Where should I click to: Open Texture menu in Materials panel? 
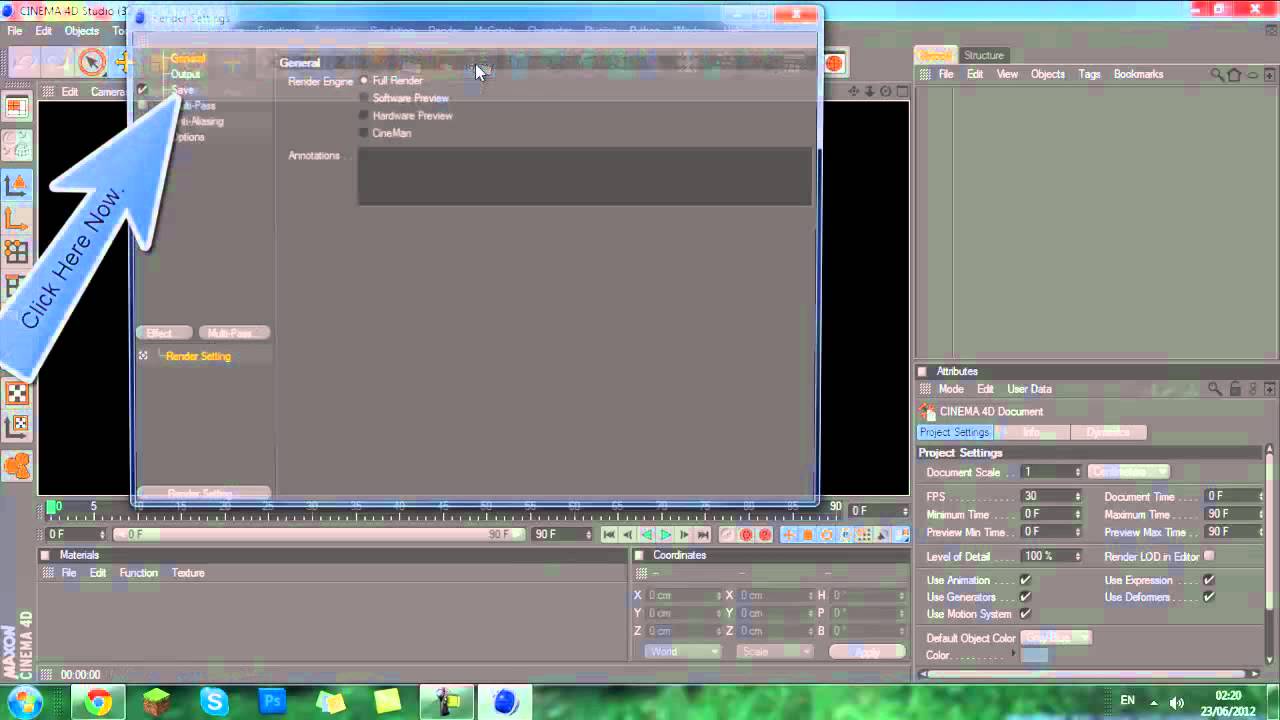(x=188, y=573)
